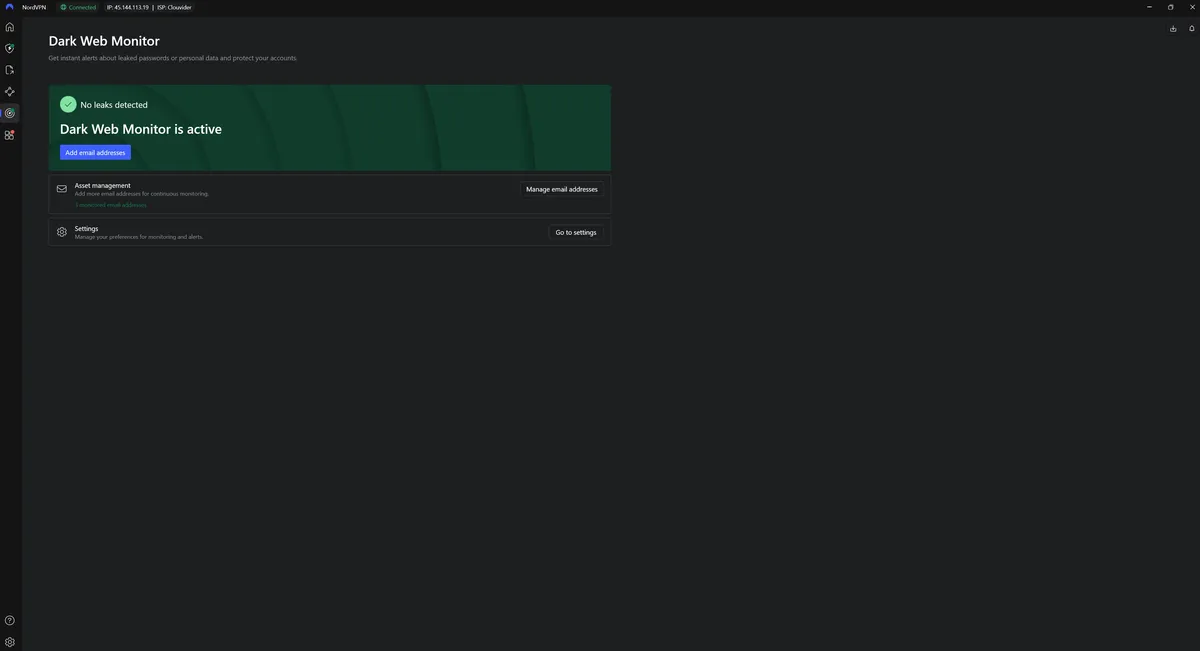1200x651 pixels.
Task: Click the 'Asset management' row title
Action: coord(102,185)
